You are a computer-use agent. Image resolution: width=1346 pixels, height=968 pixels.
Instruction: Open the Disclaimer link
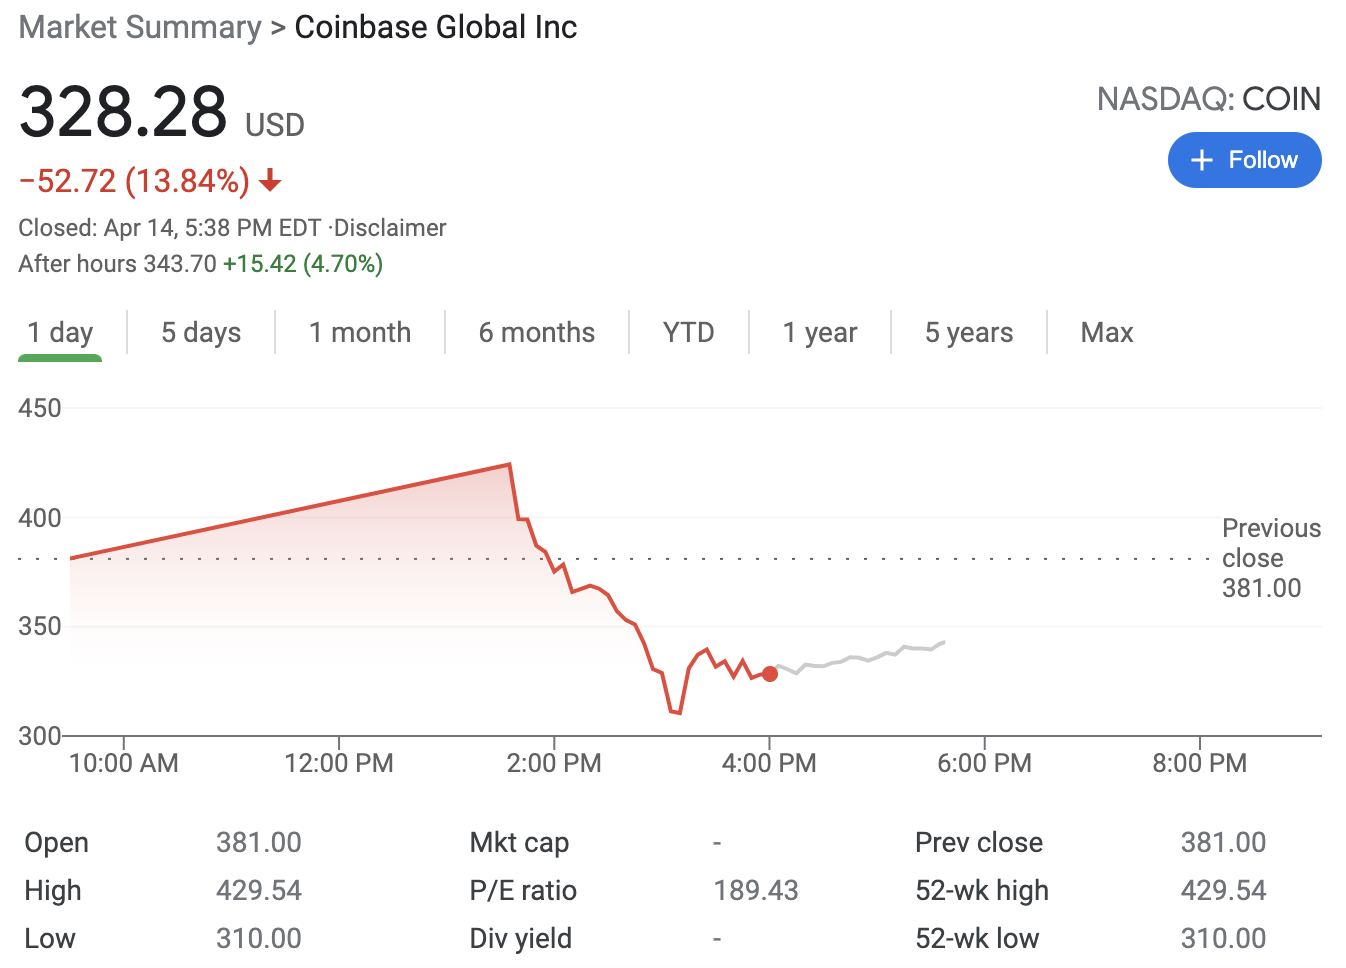390,228
